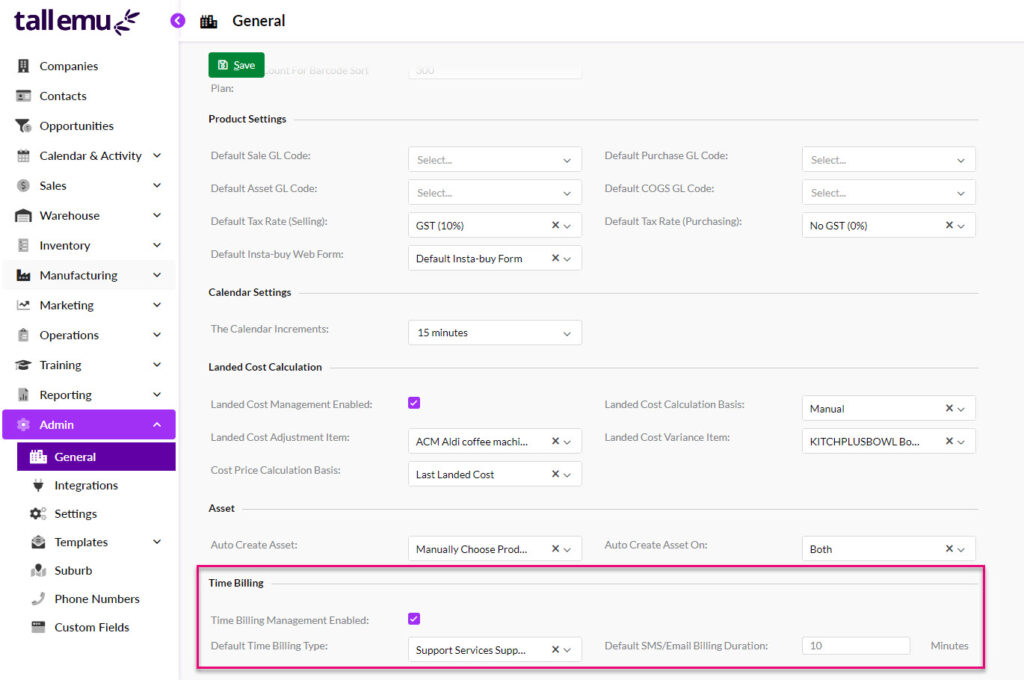Screen dimensions: 1024x680
Task: Uncheck Time Billing Management Enabled checkbox
Action: pyautogui.click(x=414, y=619)
